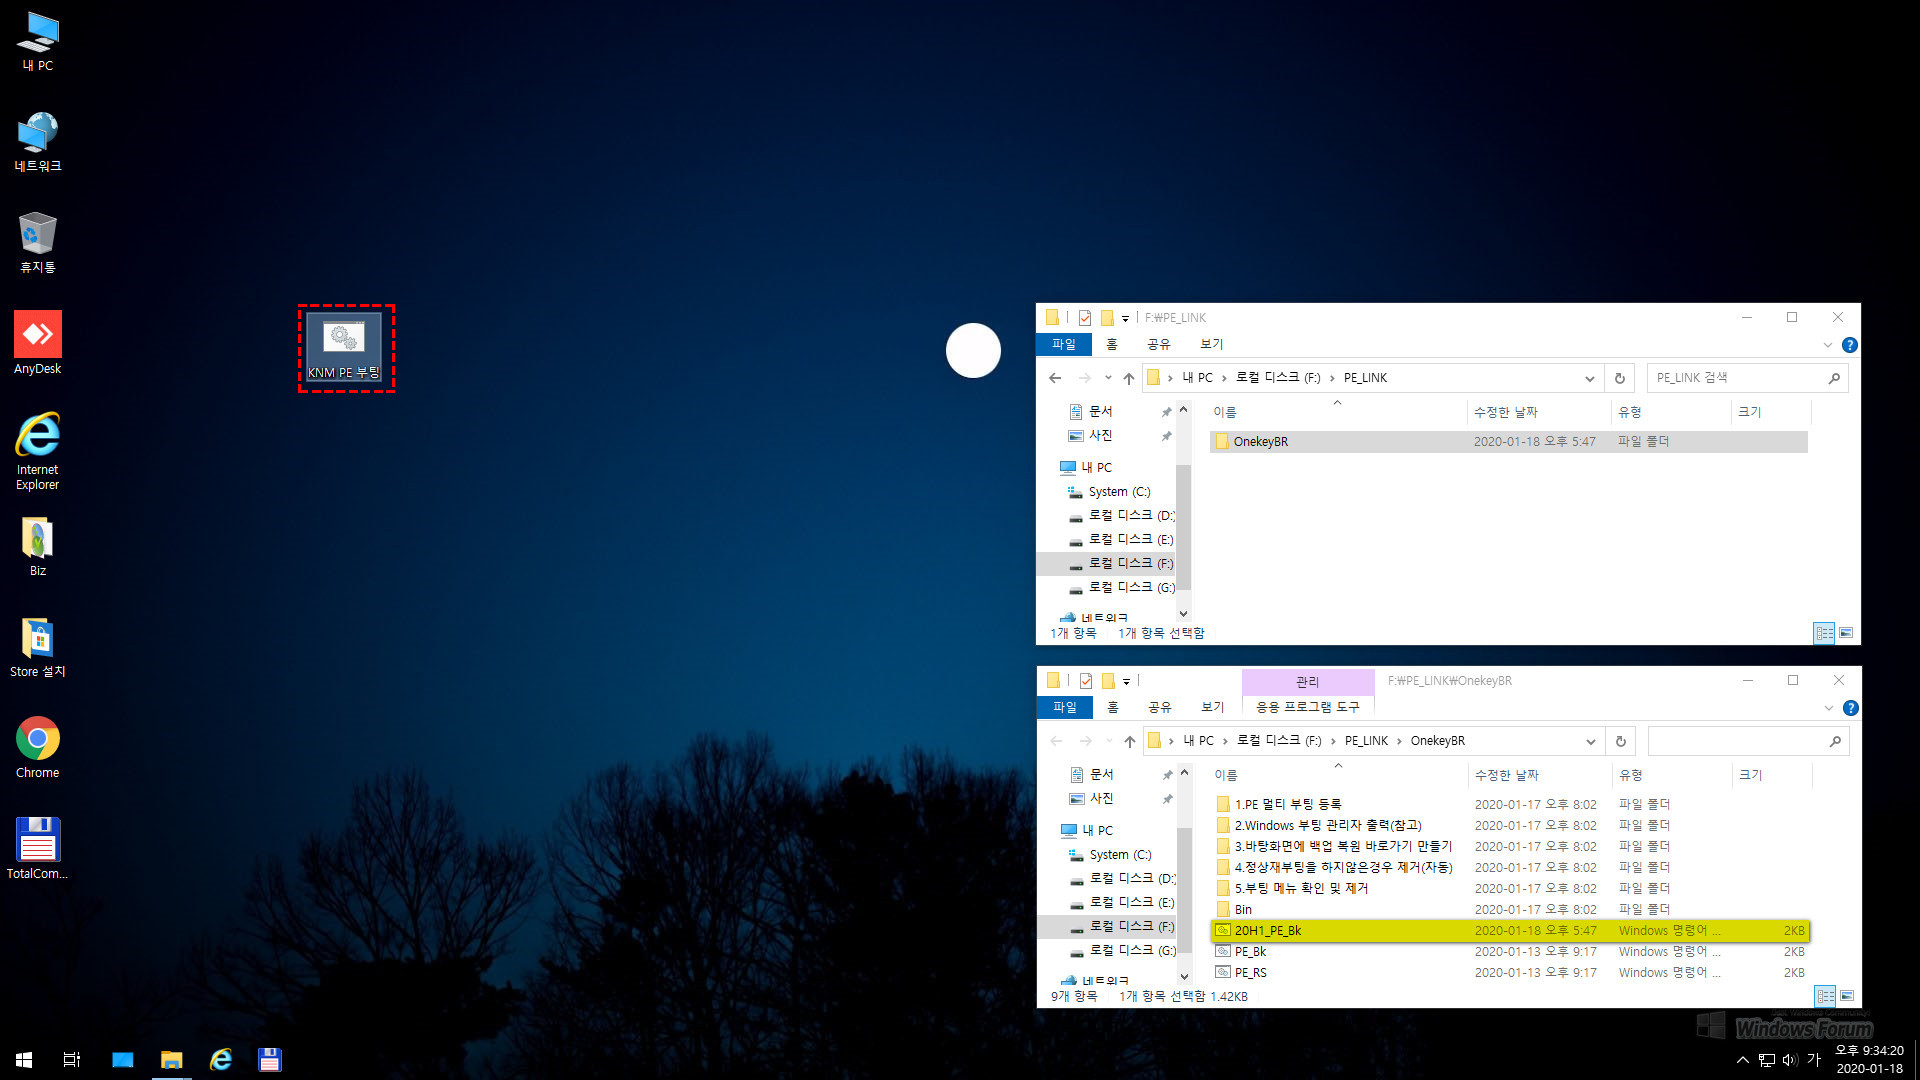Open the floppy disk app in taskbar
Image resolution: width=1920 pixels, height=1080 pixels.
click(x=270, y=1060)
